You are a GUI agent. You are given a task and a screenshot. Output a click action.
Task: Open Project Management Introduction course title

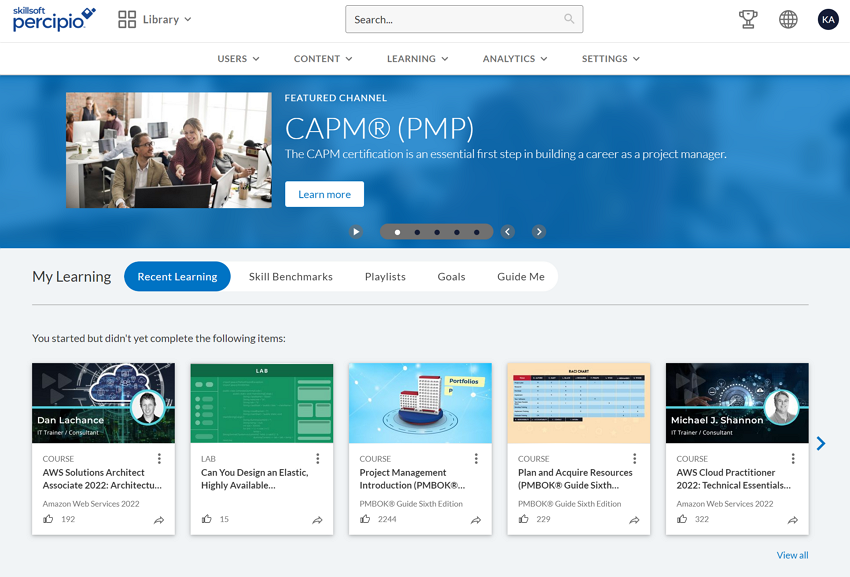click(x=412, y=479)
